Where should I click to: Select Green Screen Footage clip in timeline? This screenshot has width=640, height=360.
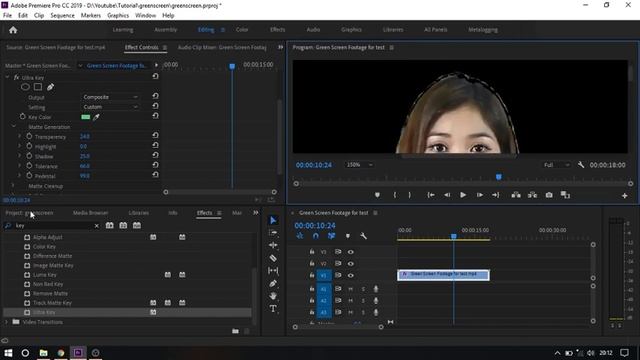[443, 275]
